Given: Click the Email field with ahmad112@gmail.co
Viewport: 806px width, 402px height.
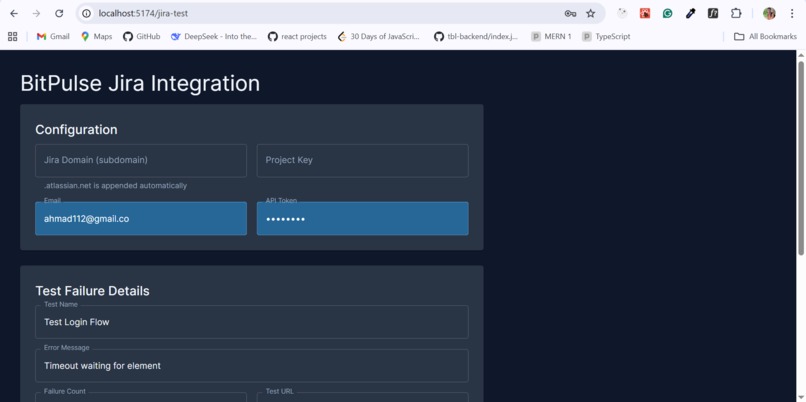Looking at the screenshot, I should [x=141, y=218].
